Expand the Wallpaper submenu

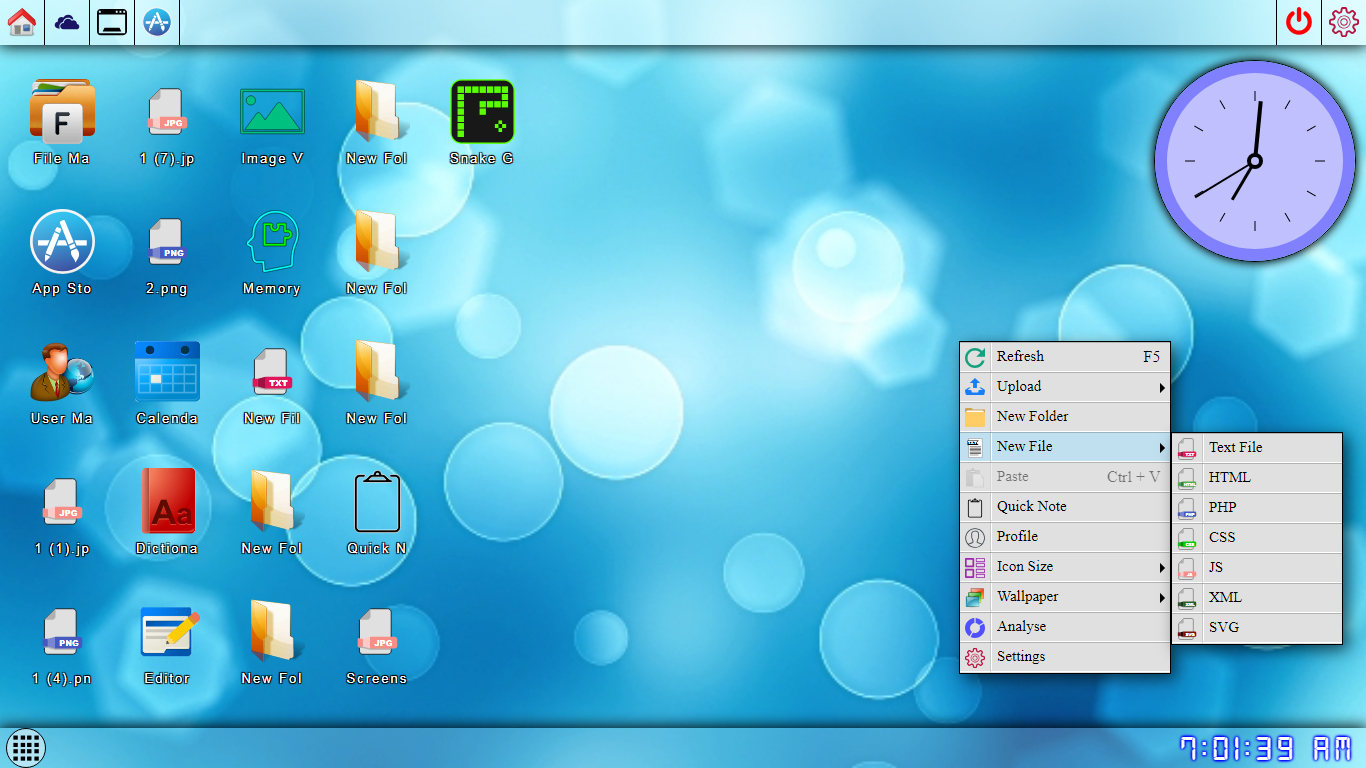1065,597
